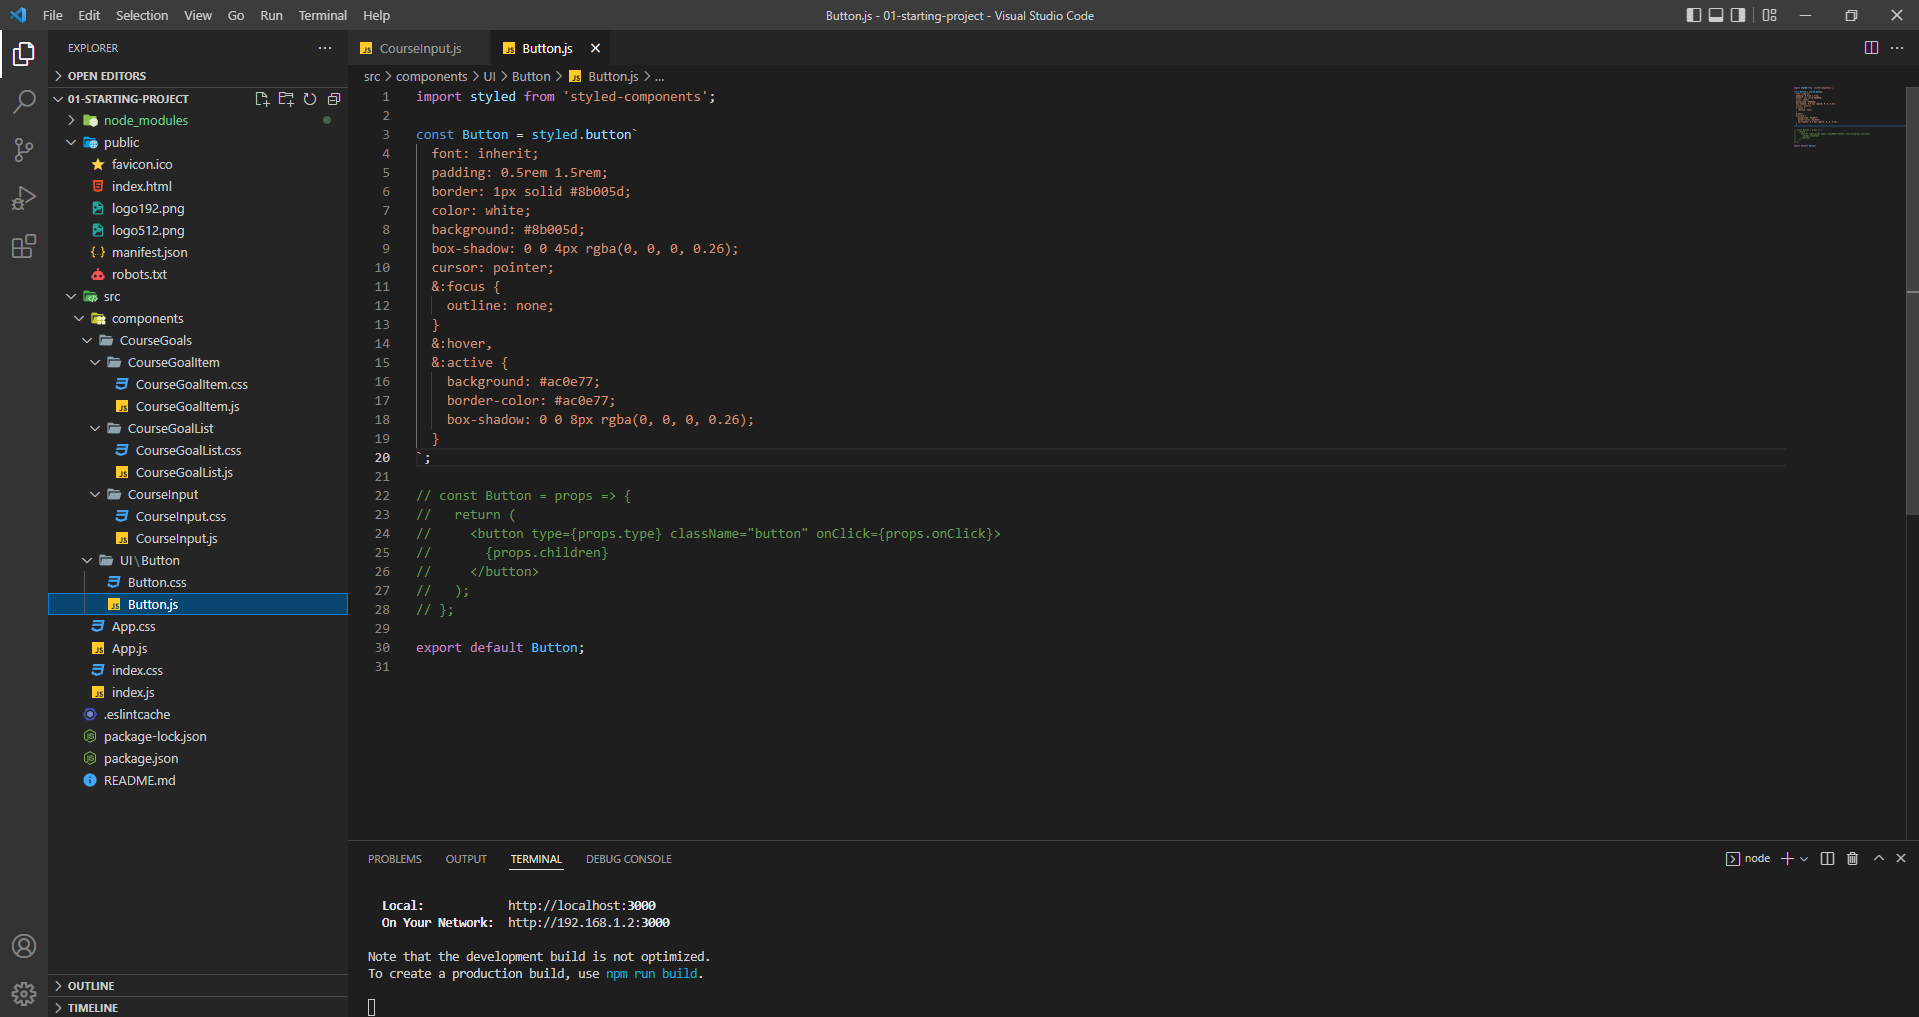Click New File icon in explorer header
This screenshot has height=1017, width=1919.
[x=262, y=99]
